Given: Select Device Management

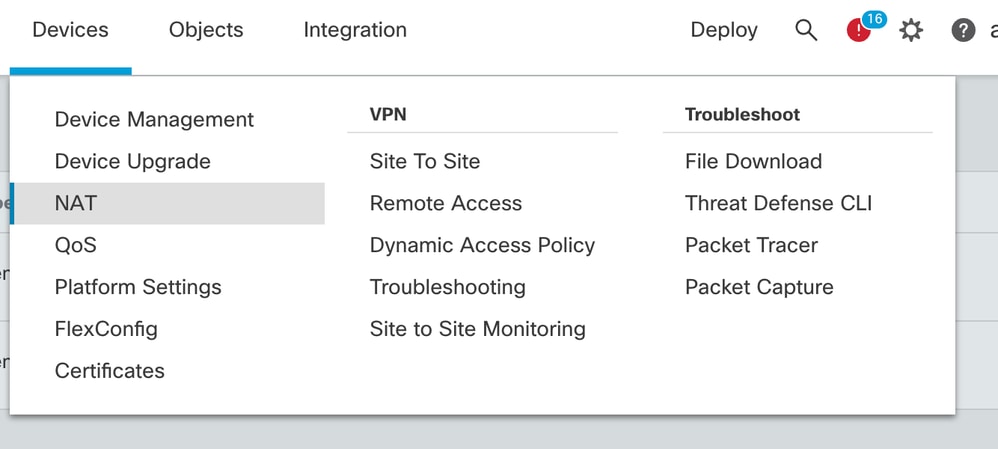Looking at the screenshot, I should click(x=155, y=120).
